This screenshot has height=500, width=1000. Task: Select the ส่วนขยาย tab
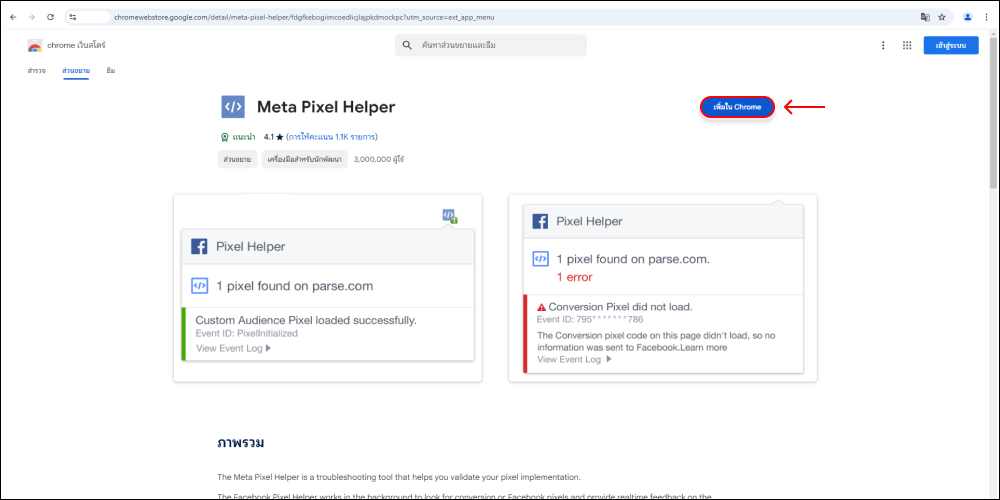(76, 70)
